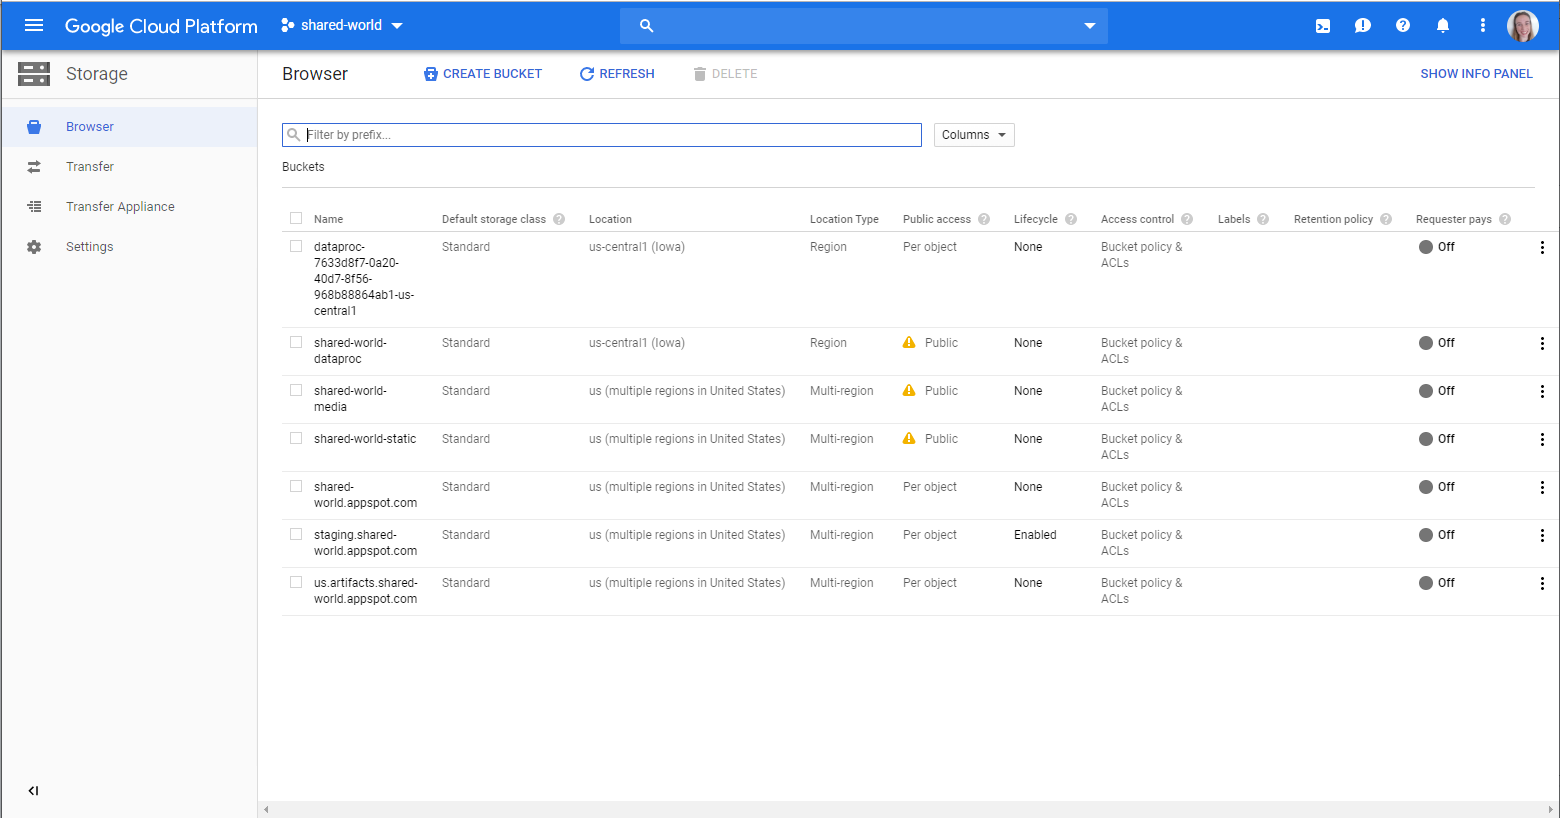Check the shared-world-dataproc bucket checkbox

tap(296, 342)
